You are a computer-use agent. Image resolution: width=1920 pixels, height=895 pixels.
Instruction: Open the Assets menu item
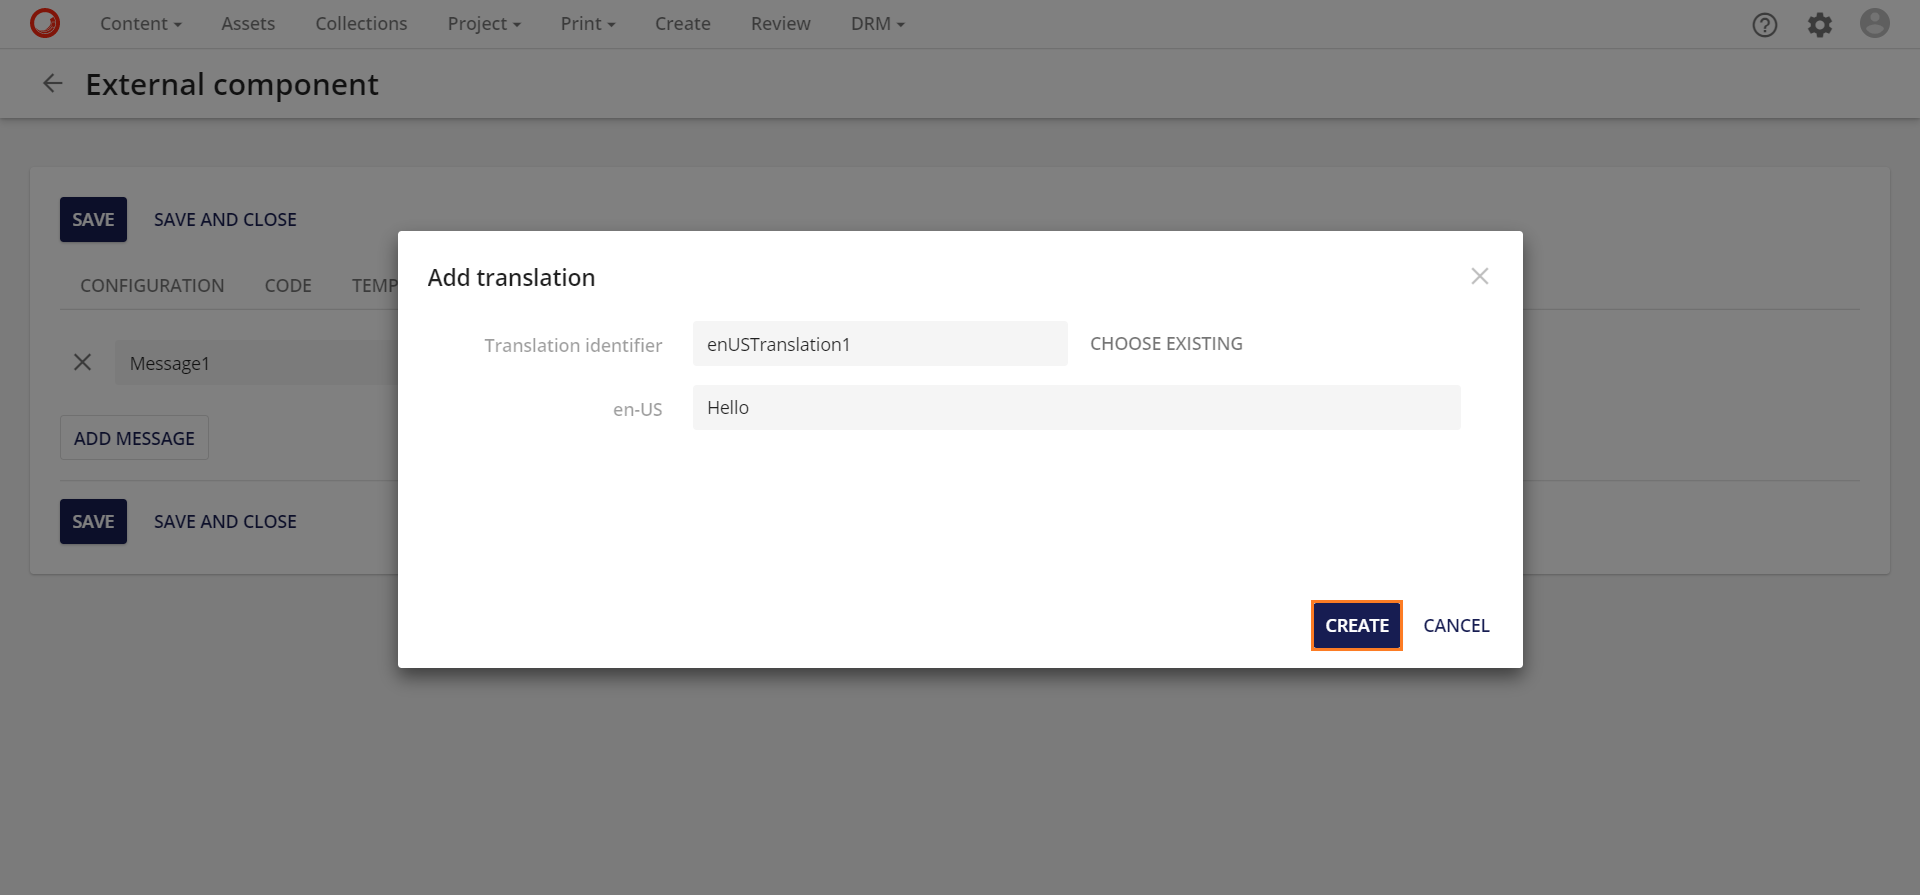[x=248, y=24]
